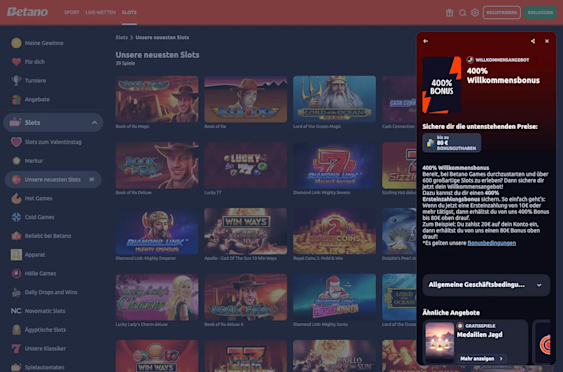The width and height of the screenshot is (563, 372).
Task: Collapse the Slots sidebar section
Action: click(x=94, y=123)
